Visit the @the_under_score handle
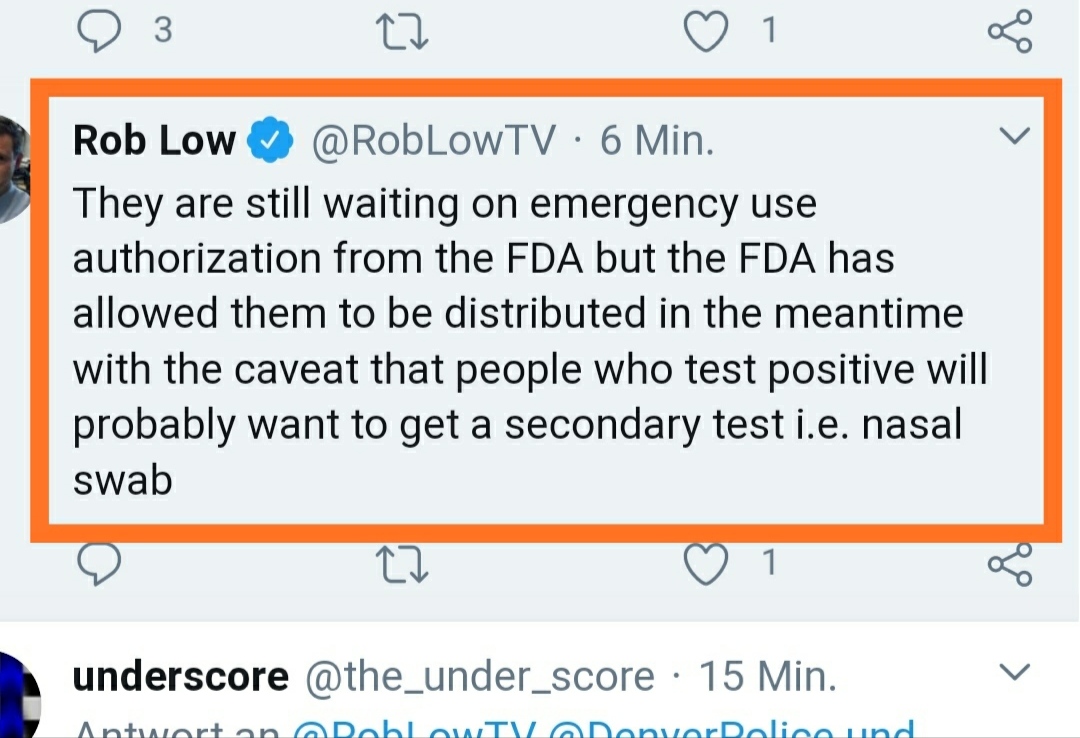Screen dimensions: 1080x738 [x=479, y=678]
